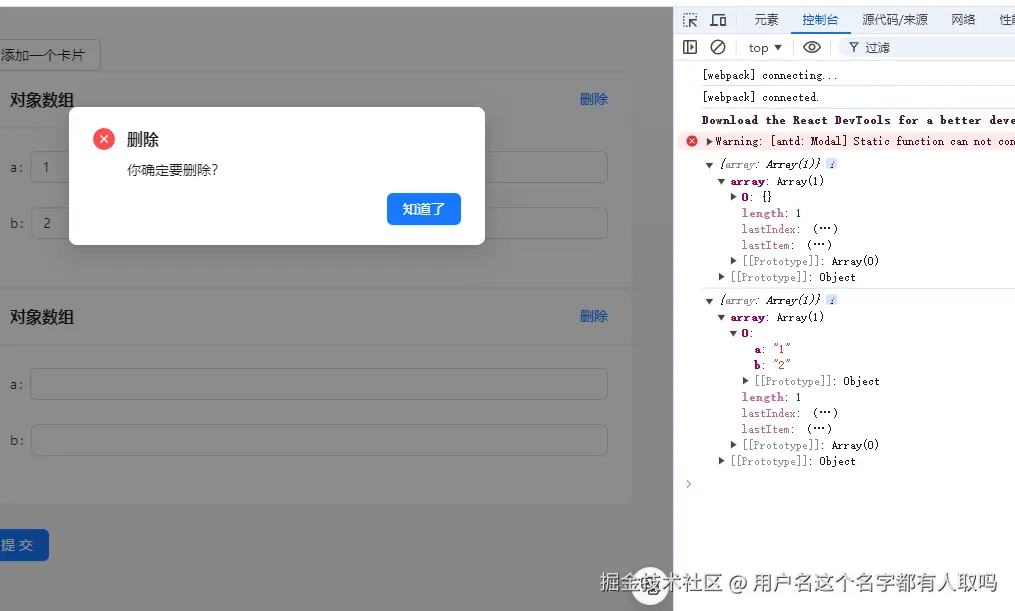Select the 控制台 tab
This screenshot has width=1015, height=611.
820,20
